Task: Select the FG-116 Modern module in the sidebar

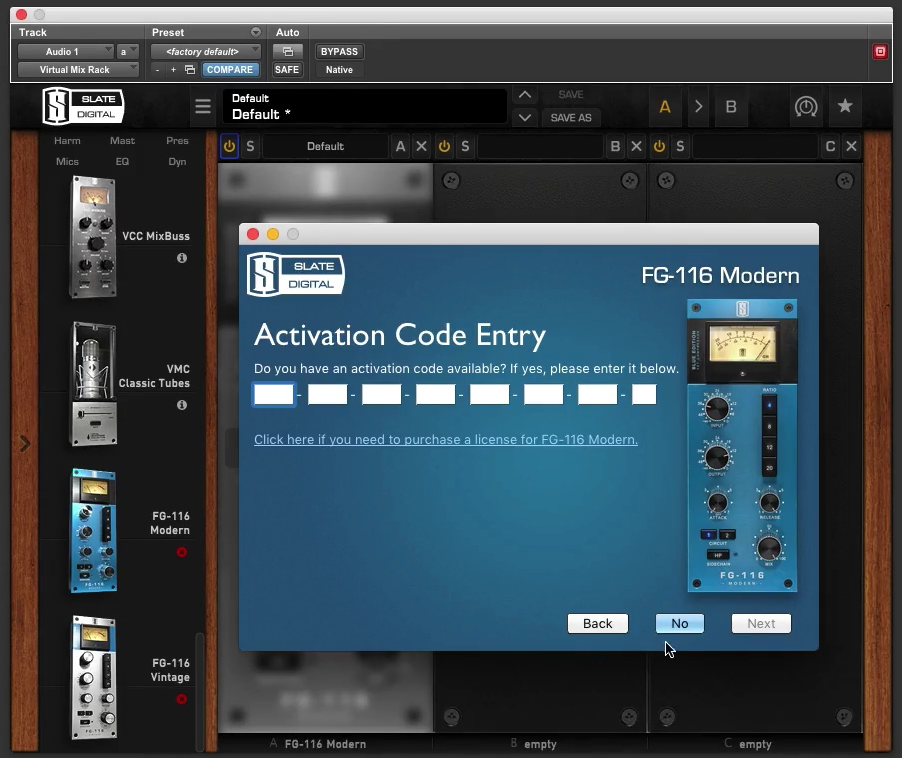Action: tap(93, 531)
